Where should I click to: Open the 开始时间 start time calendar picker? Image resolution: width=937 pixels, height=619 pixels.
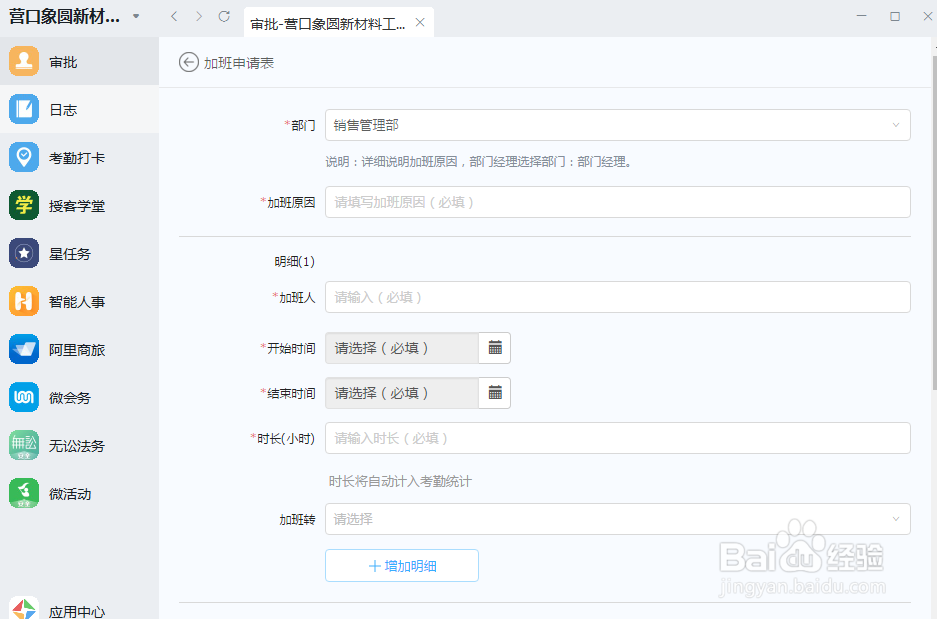point(494,347)
